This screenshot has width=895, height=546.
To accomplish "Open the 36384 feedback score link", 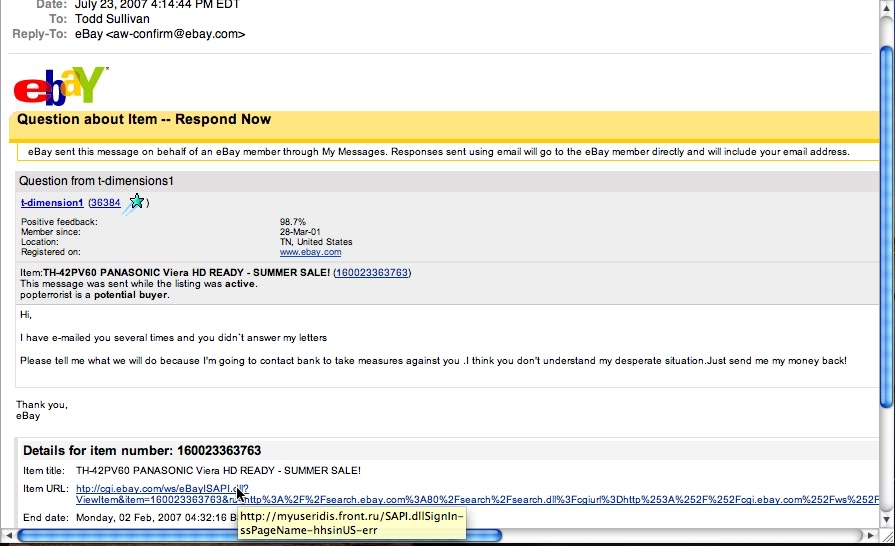I will (106, 203).
